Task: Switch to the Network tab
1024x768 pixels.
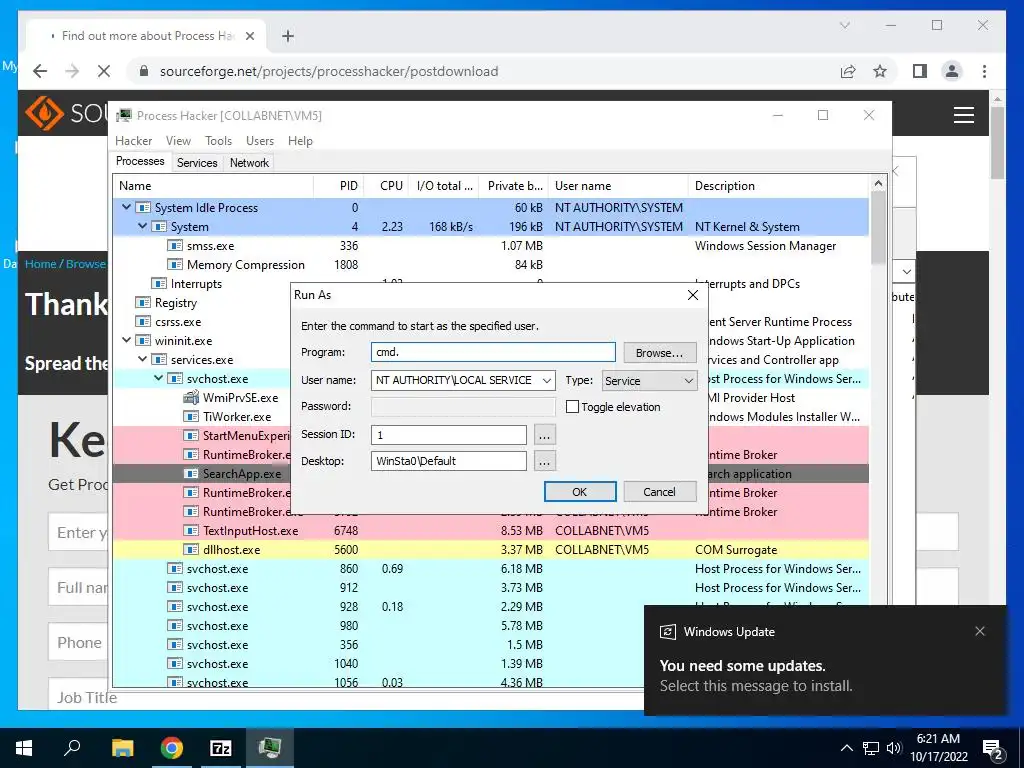Action: (249, 163)
